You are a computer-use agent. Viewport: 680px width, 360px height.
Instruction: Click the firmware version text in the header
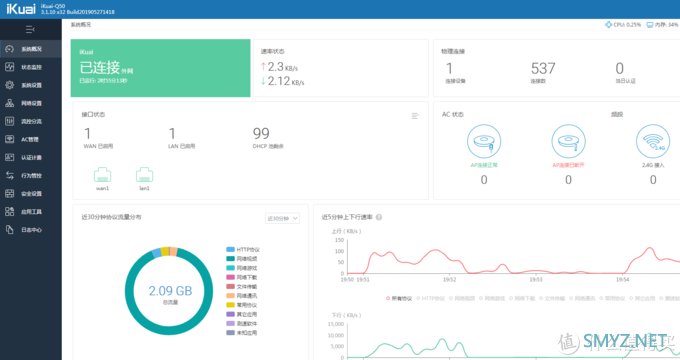pyautogui.click(x=78, y=12)
